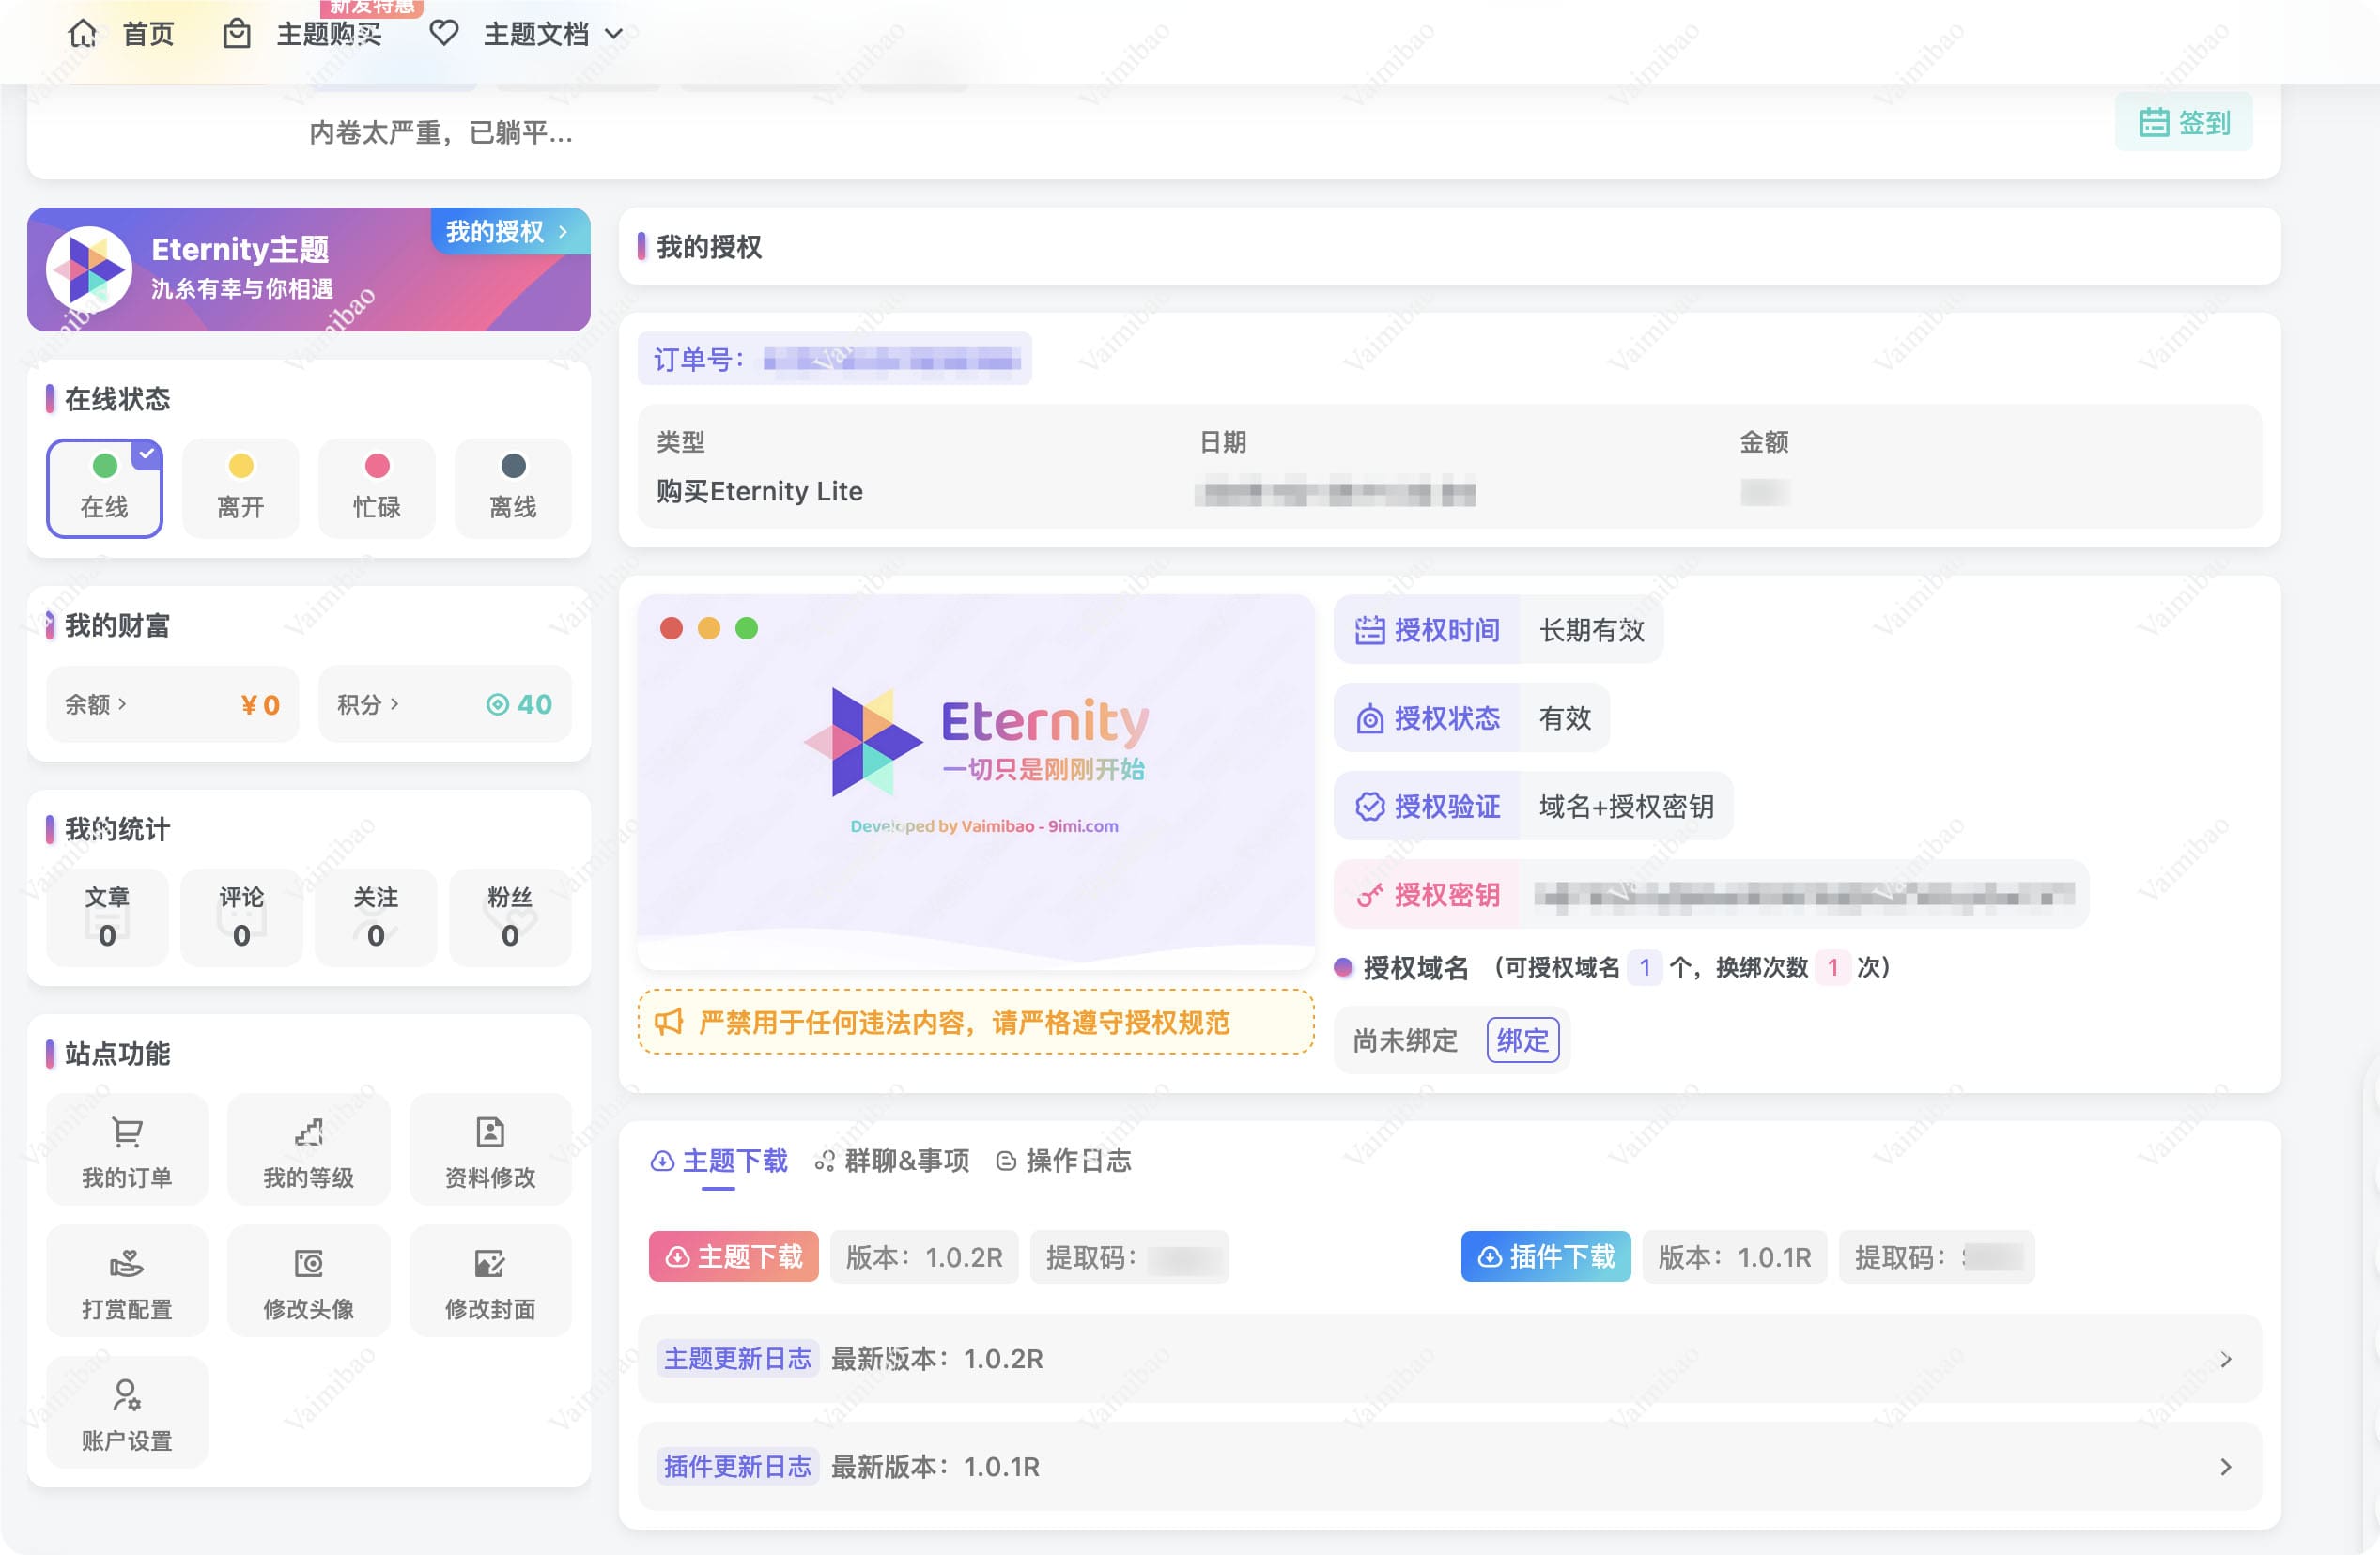The height and width of the screenshot is (1555, 2380).
Task: Open 打赏配置 reward settings icon
Action: pyautogui.click(x=127, y=1264)
